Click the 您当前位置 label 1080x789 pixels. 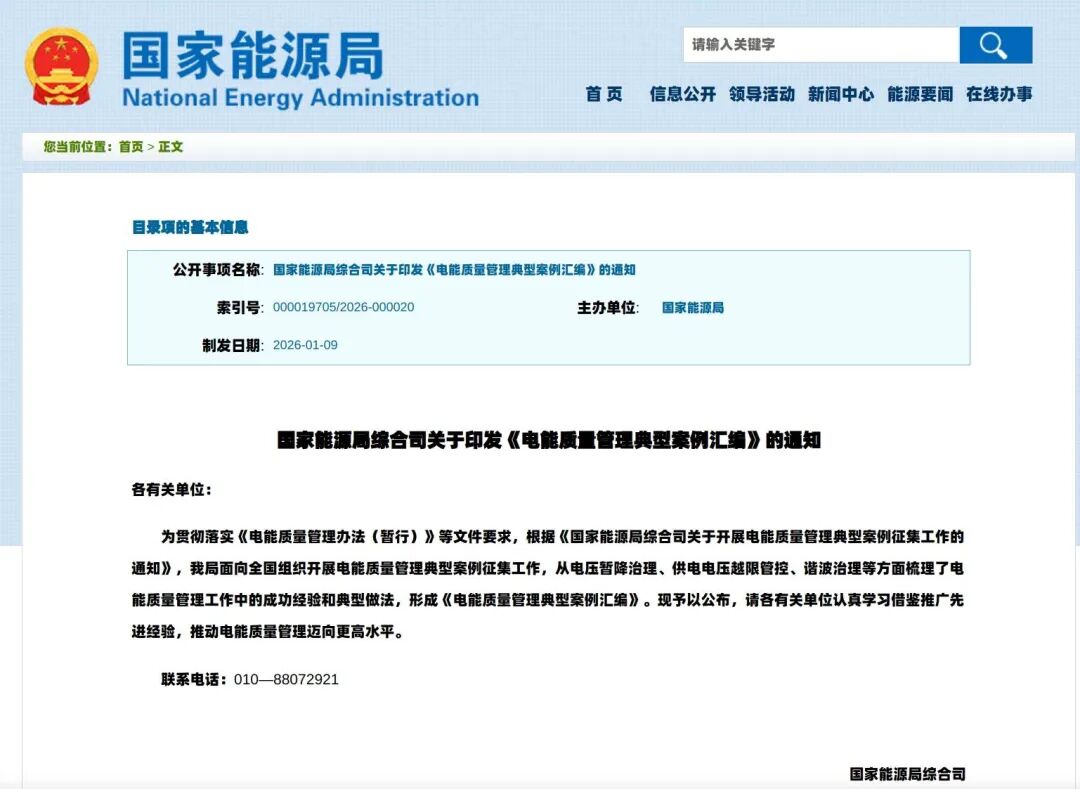78,147
